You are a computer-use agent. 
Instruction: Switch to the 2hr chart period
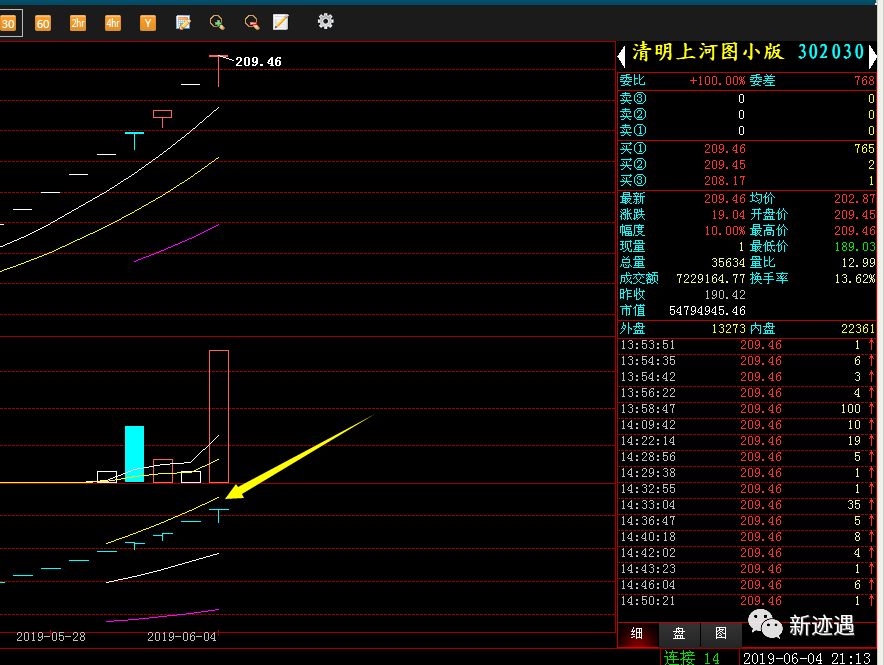78,23
